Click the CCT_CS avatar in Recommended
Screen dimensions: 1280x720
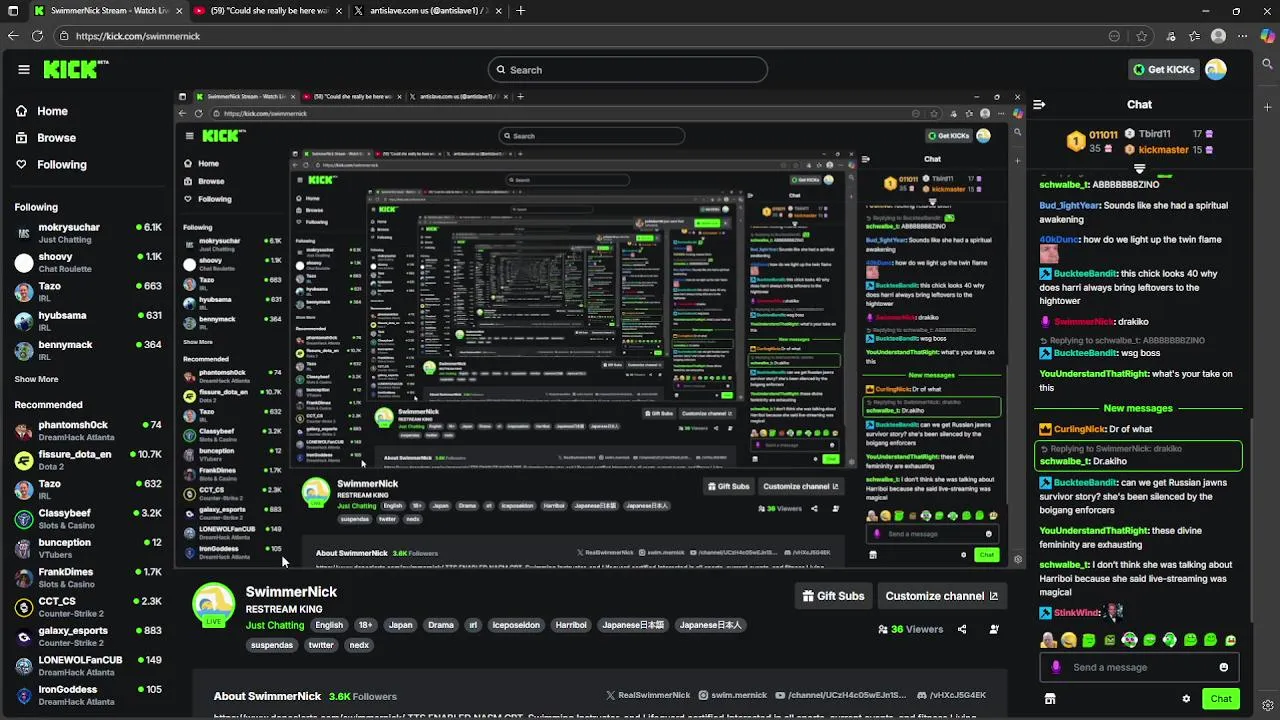click(x=24, y=607)
